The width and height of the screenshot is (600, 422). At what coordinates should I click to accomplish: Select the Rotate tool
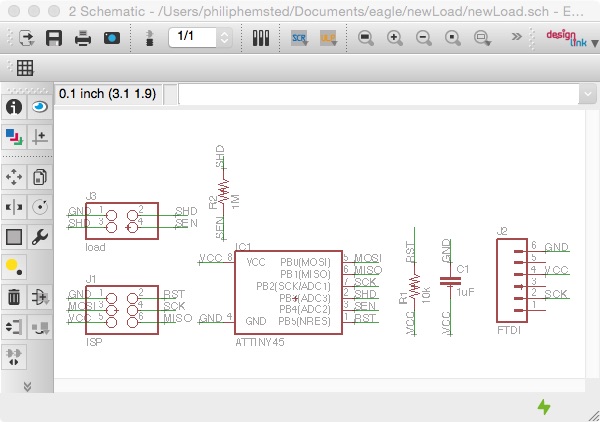40,207
